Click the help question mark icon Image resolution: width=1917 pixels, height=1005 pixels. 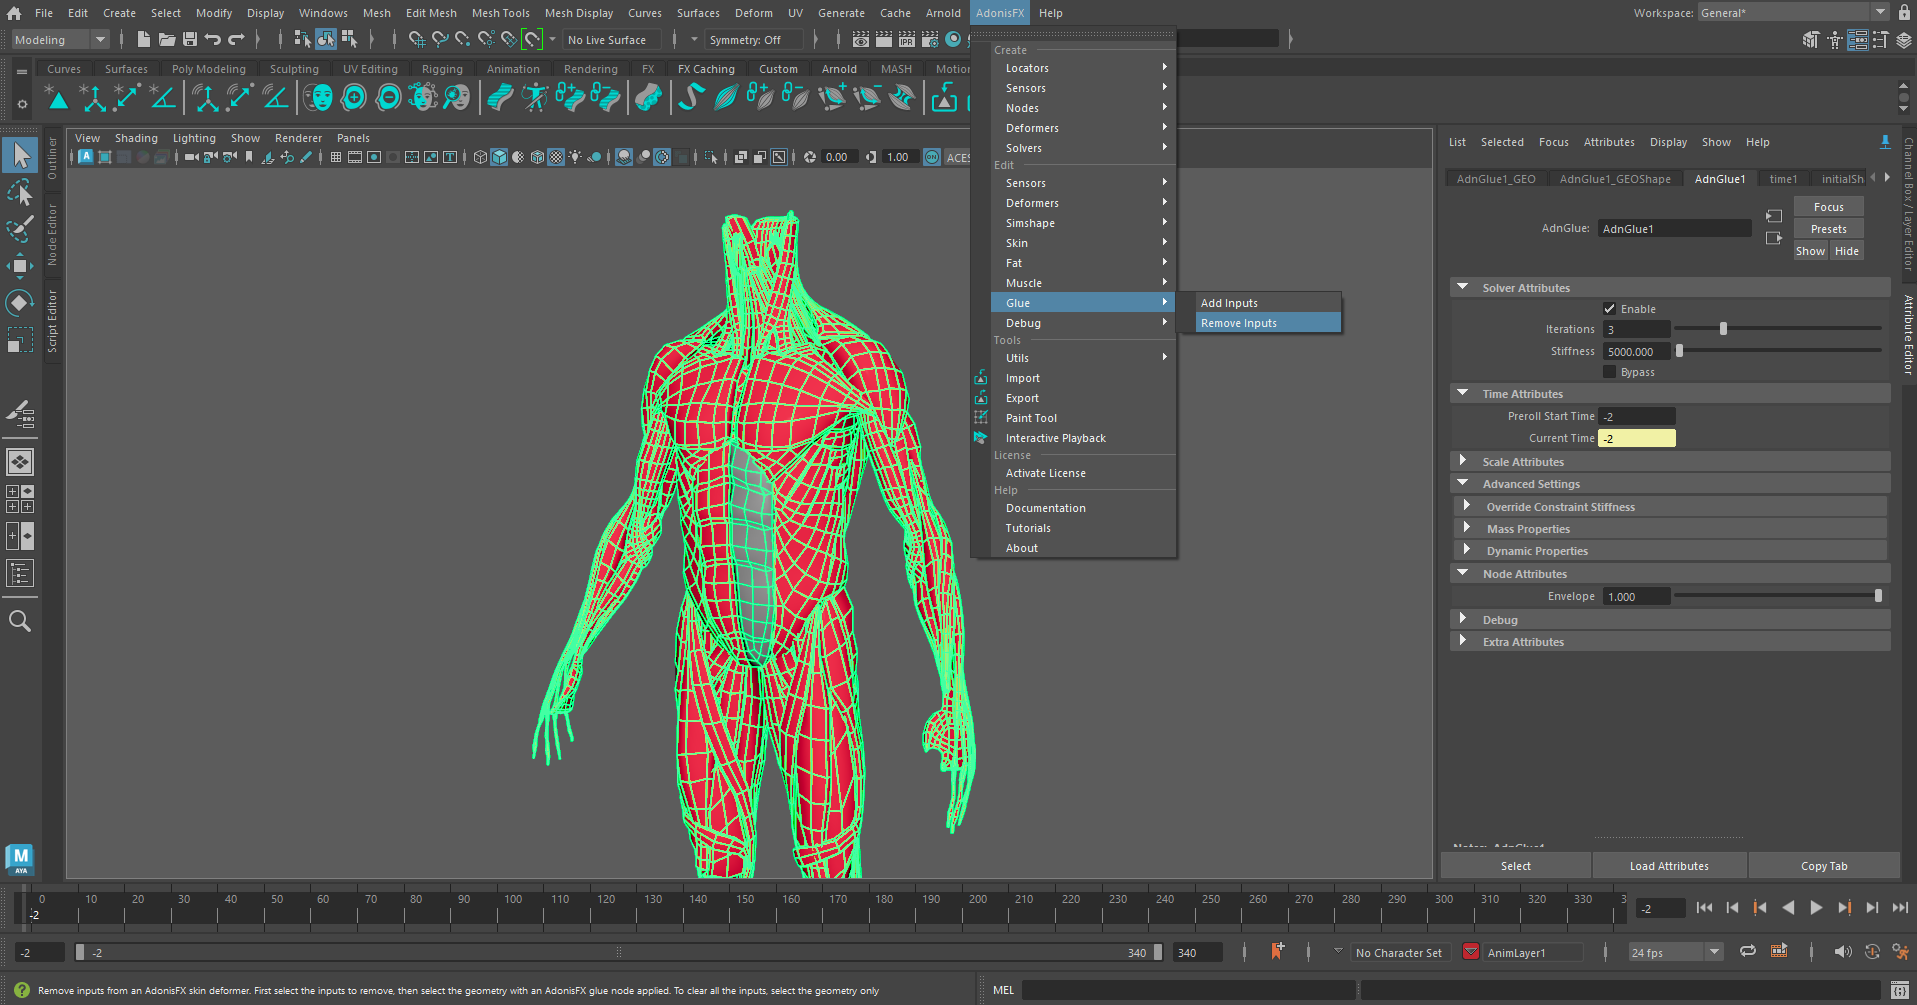tap(21, 990)
